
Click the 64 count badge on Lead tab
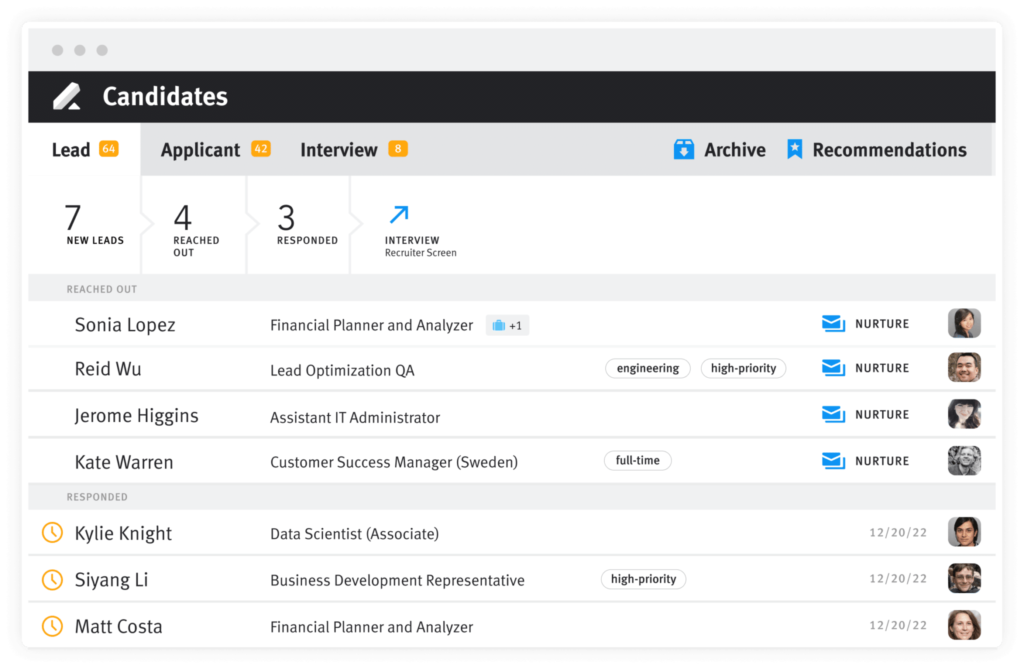point(108,149)
